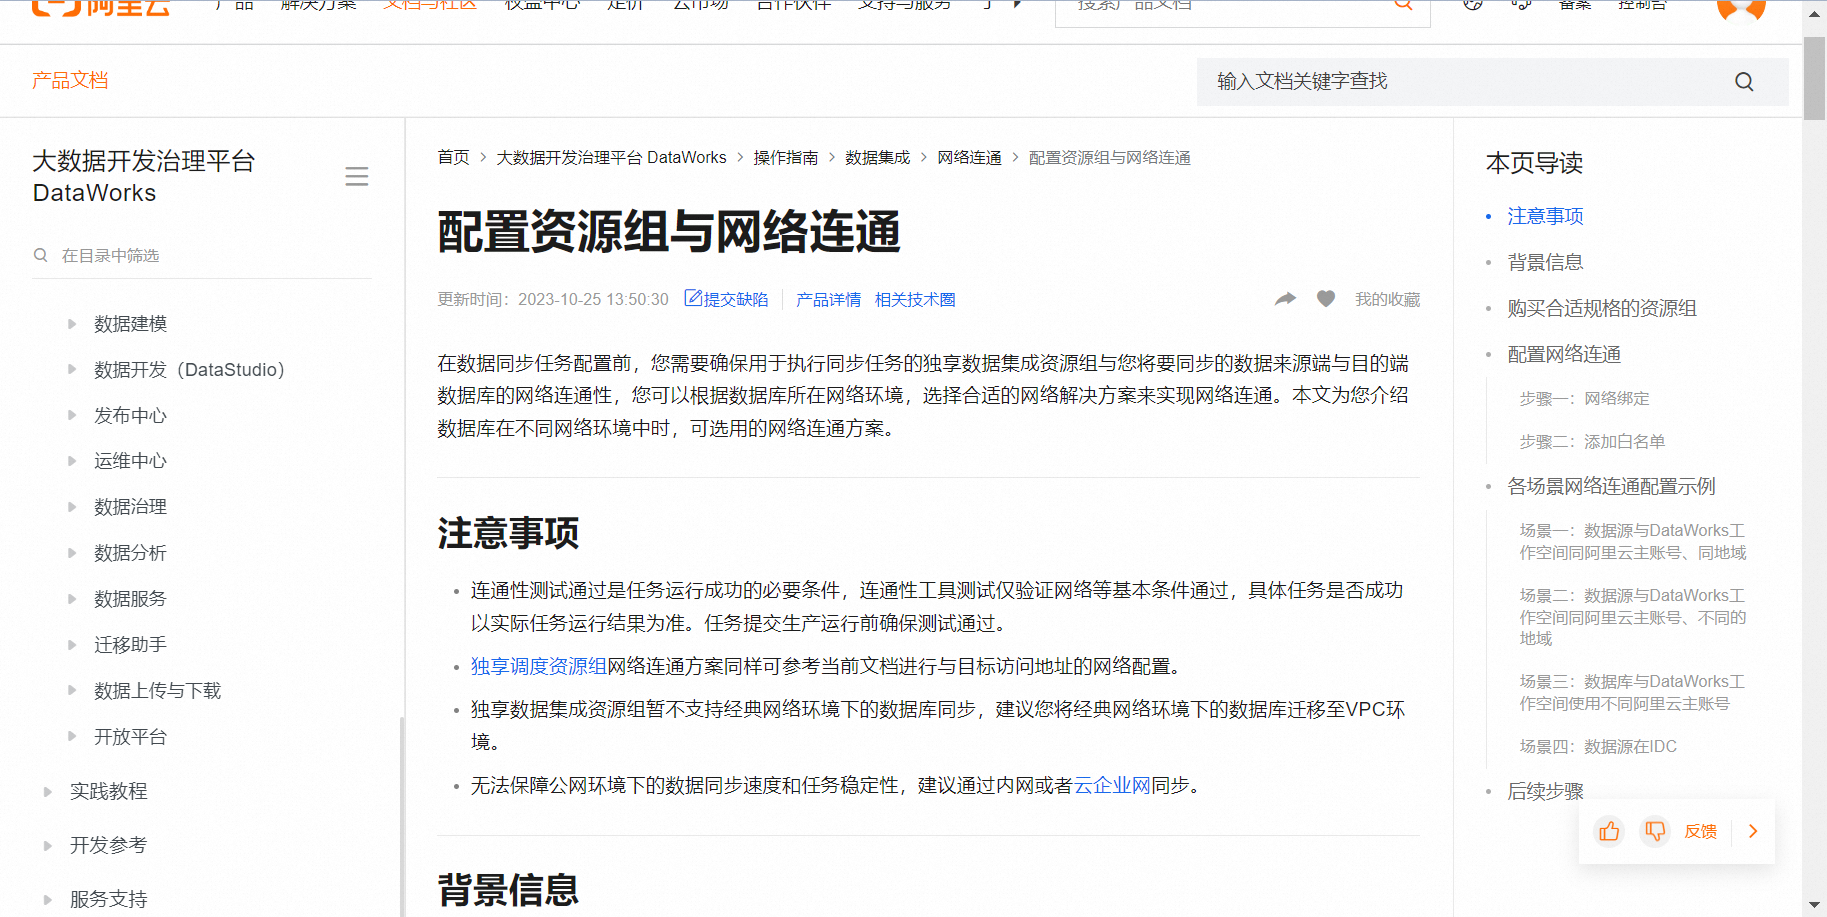Open the 相关技术圈 link
The height and width of the screenshot is (917, 1827).
[x=915, y=300]
